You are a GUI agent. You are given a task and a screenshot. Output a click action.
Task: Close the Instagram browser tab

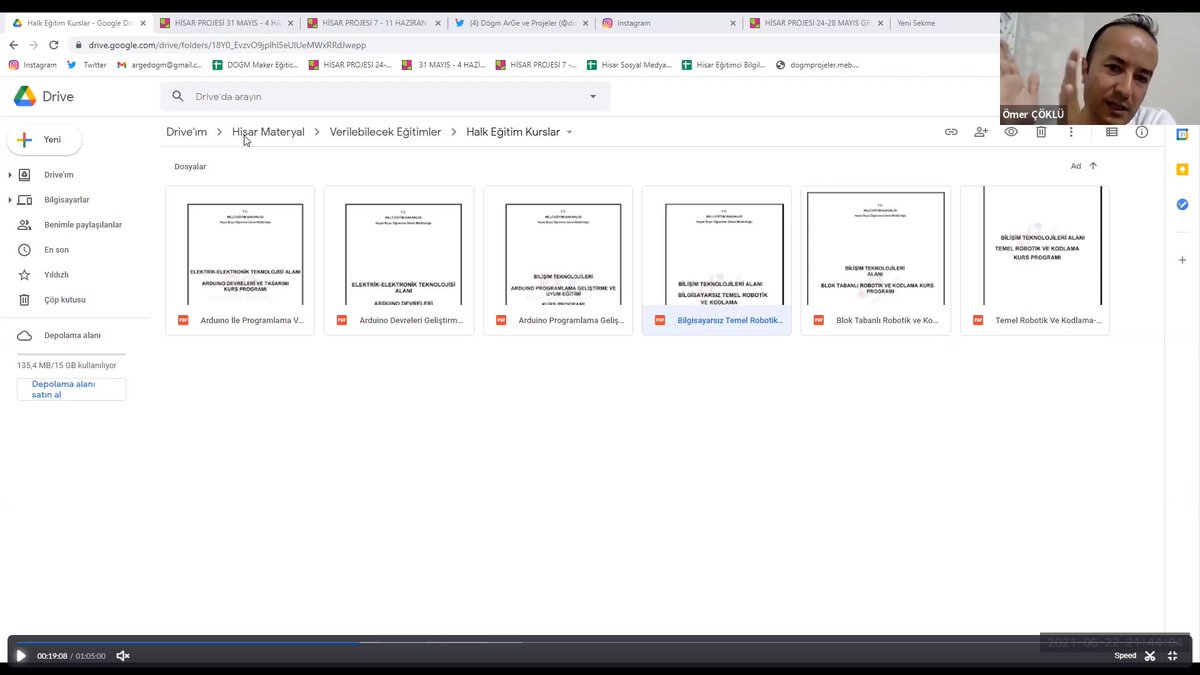(734, 23)
